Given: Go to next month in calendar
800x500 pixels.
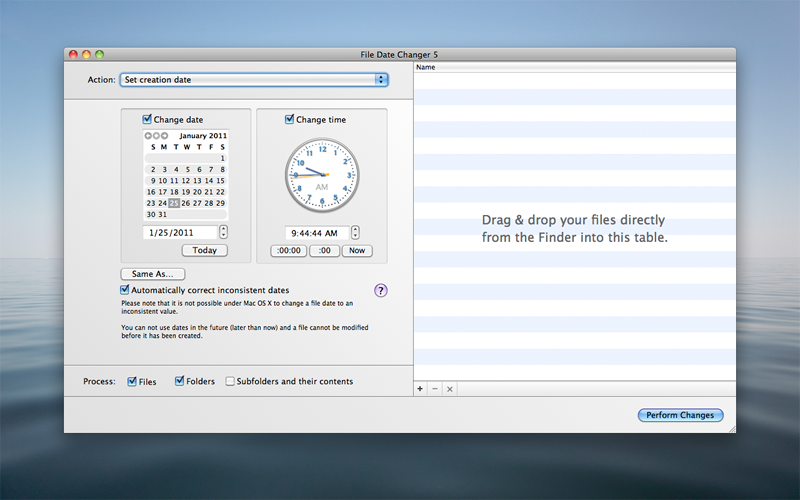Looking at the screenshot, I should pyautogui.click(x=164, y=136).
